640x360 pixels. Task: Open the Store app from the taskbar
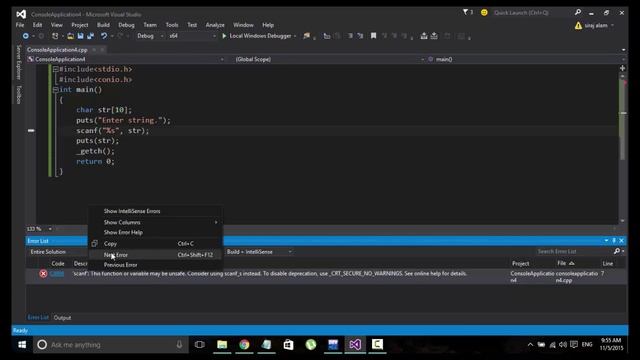288,345
